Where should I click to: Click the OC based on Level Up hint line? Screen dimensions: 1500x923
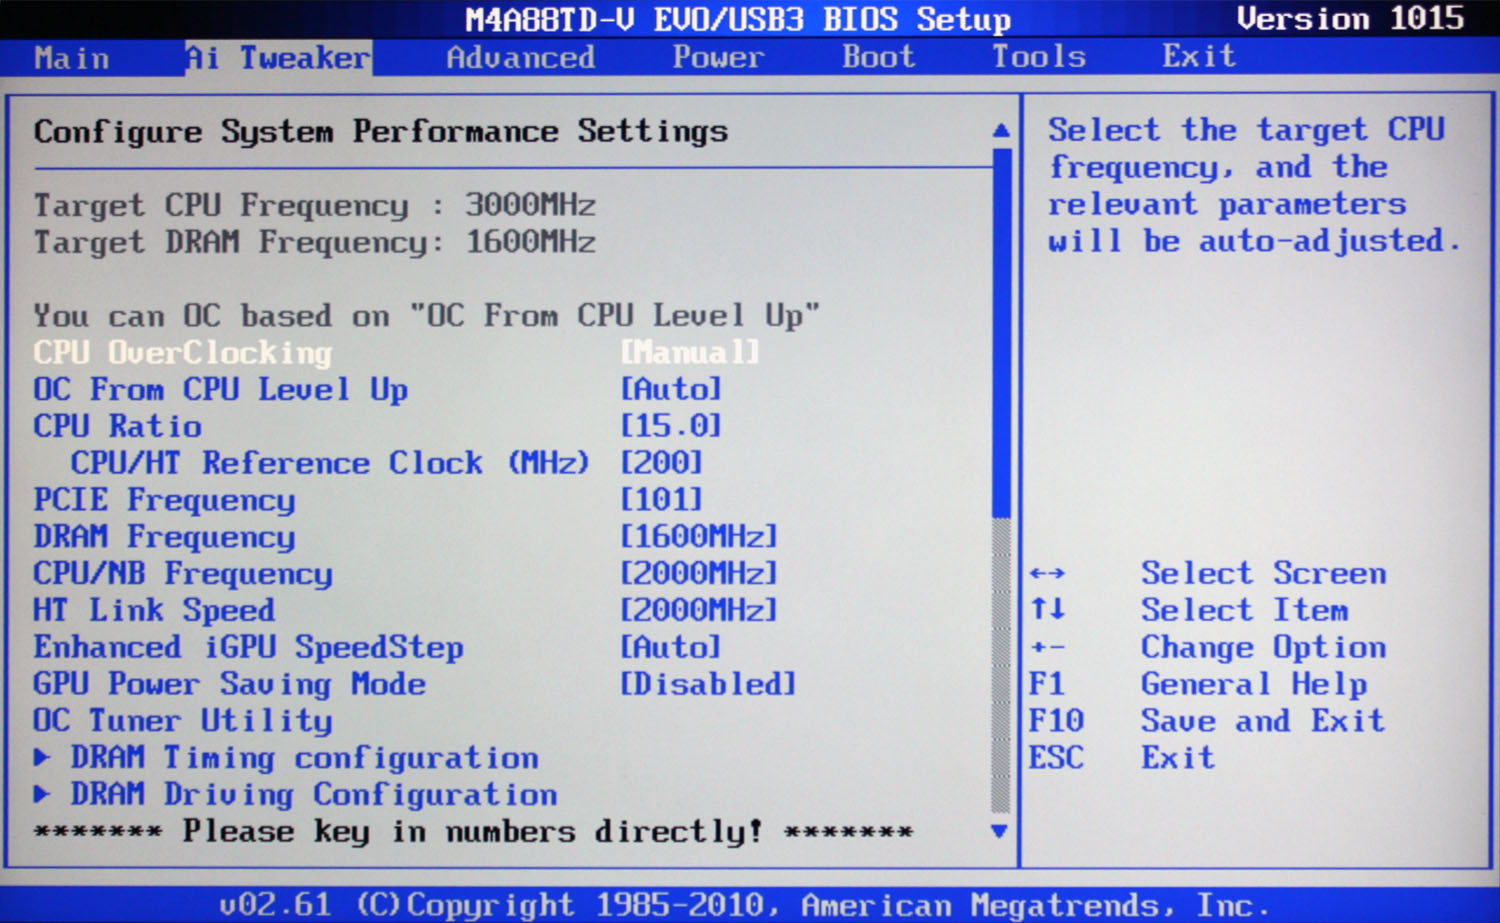coord(427,316)
